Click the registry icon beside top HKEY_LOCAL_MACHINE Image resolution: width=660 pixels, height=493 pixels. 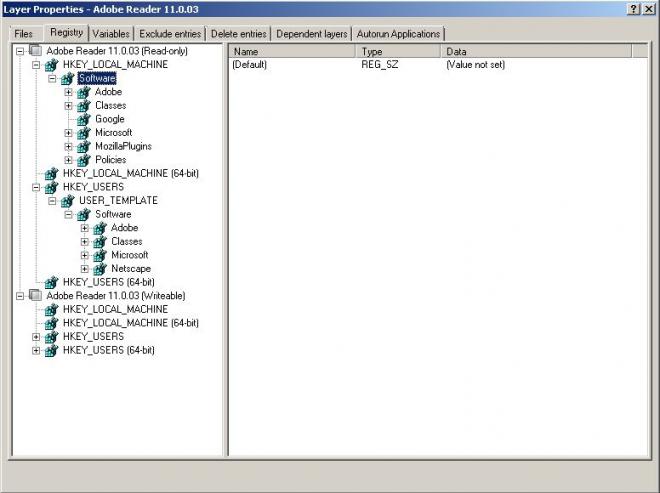[51, 65]
